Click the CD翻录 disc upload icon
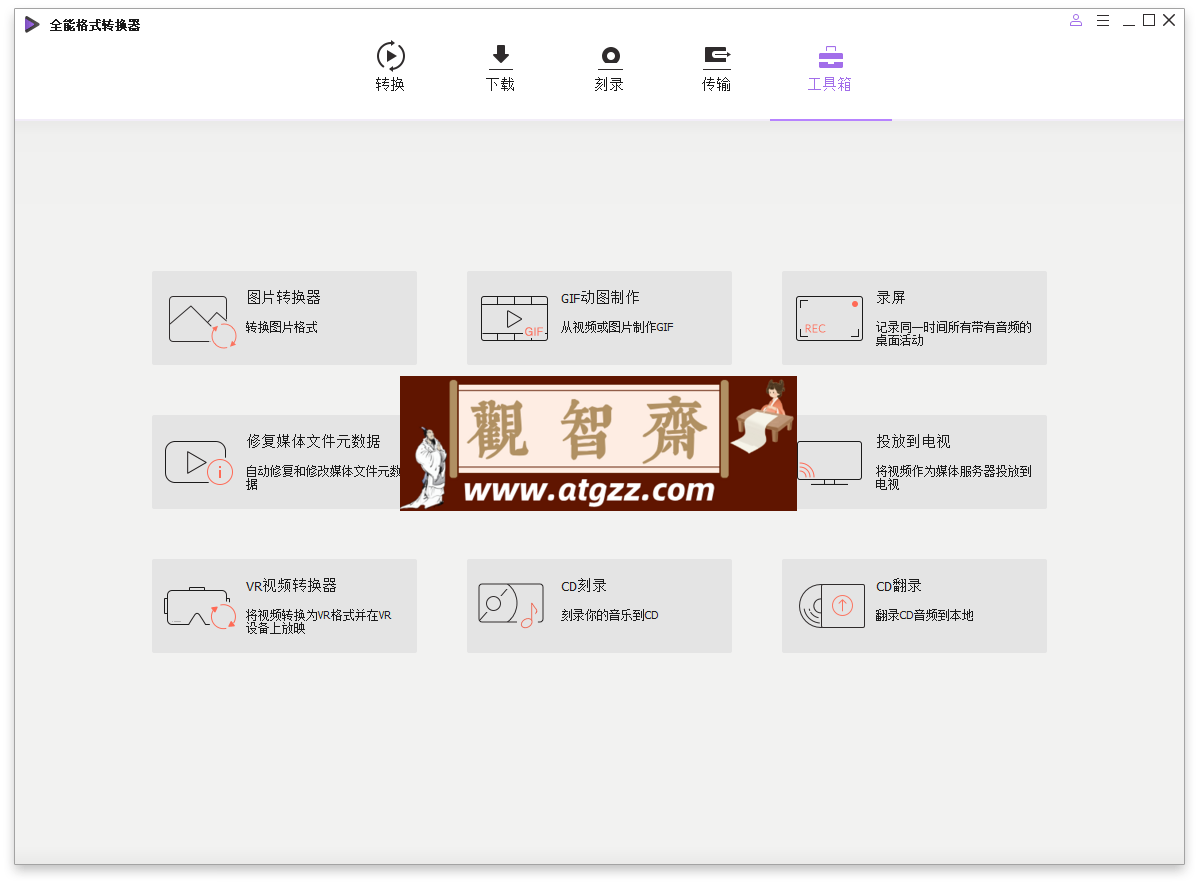 point(832,606)
